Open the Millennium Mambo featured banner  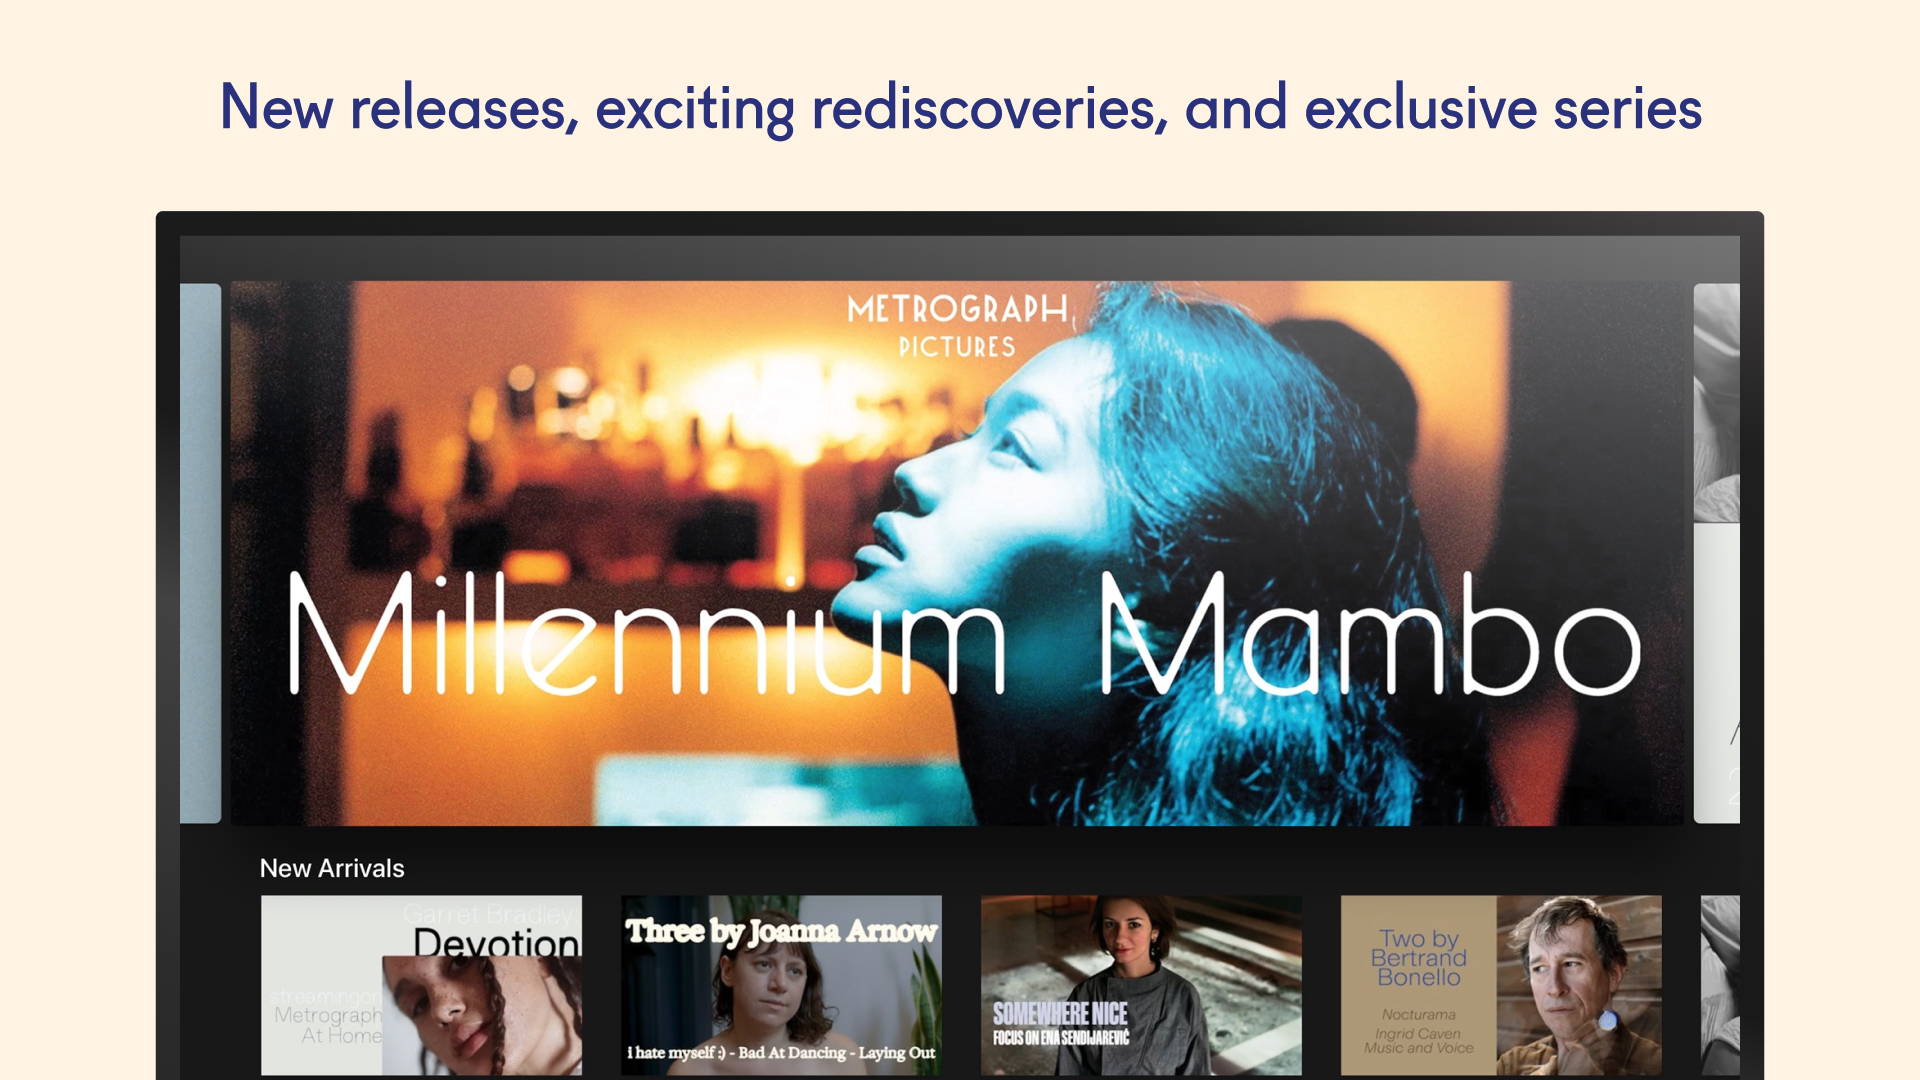957,553
